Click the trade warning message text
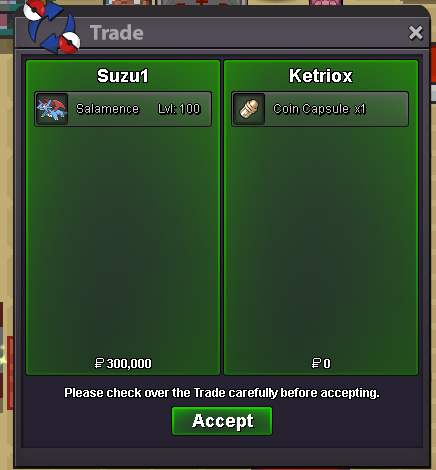 click(222, 393)
